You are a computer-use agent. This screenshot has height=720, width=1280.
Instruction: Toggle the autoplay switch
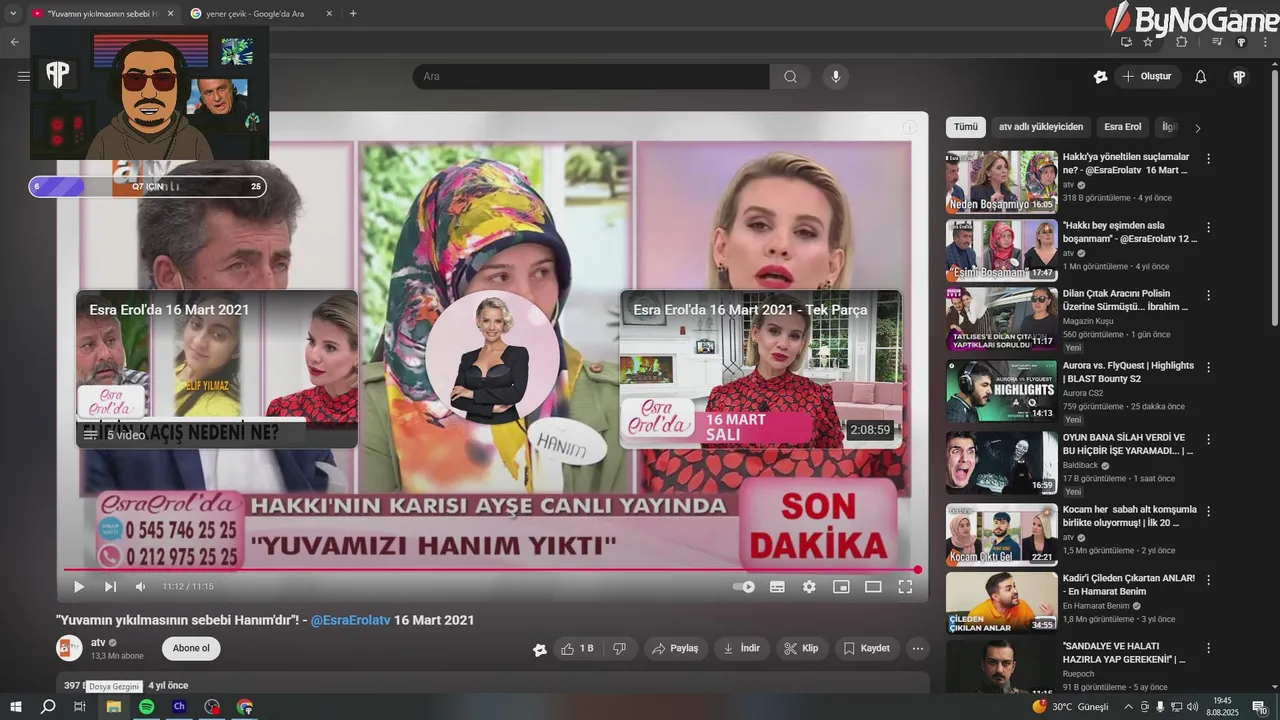click(x=744, y=587)
